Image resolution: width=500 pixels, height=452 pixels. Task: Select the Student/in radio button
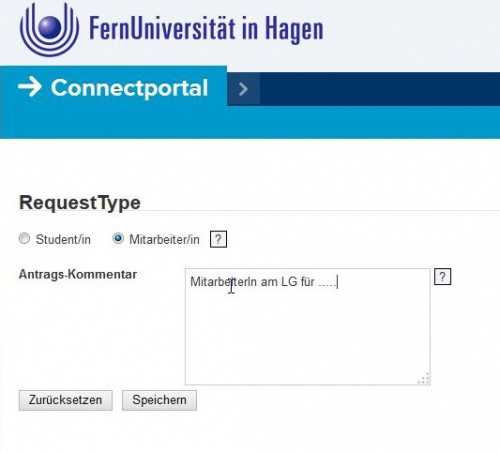[24, 239]
